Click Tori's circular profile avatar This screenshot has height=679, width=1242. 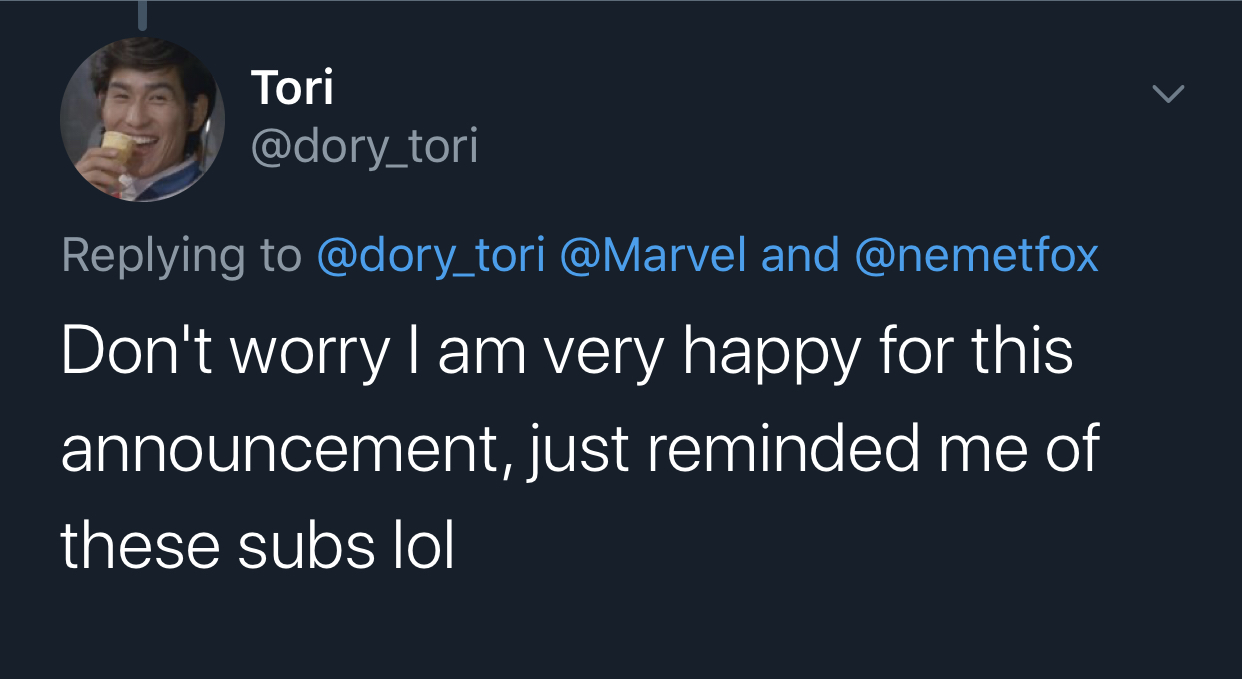[142, 120]
